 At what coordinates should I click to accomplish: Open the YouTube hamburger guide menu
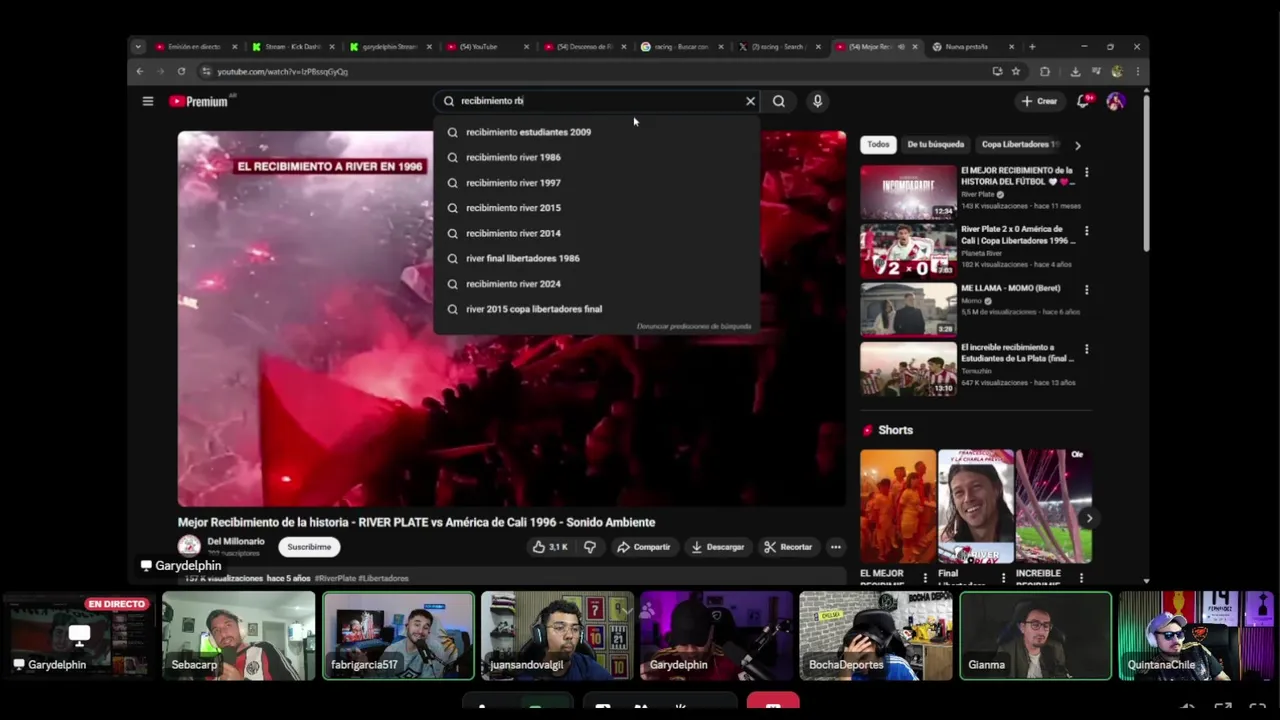(147, 101)
